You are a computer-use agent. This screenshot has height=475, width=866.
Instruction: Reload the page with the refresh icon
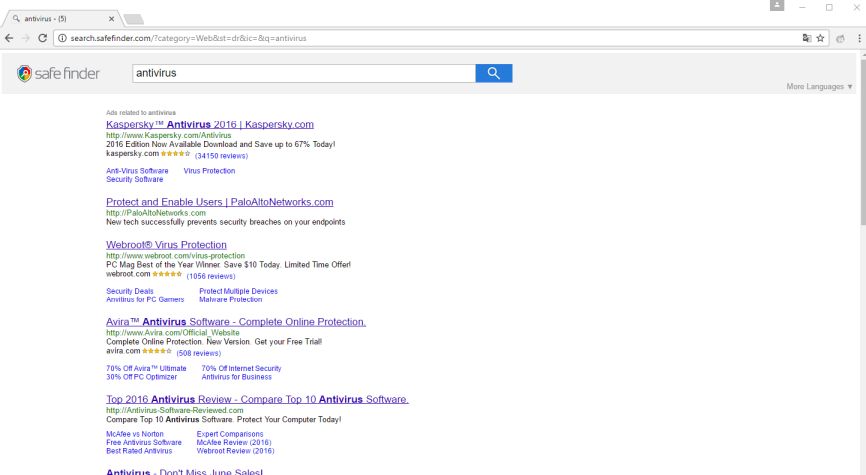pyautogui.click(x=43, y=38)
